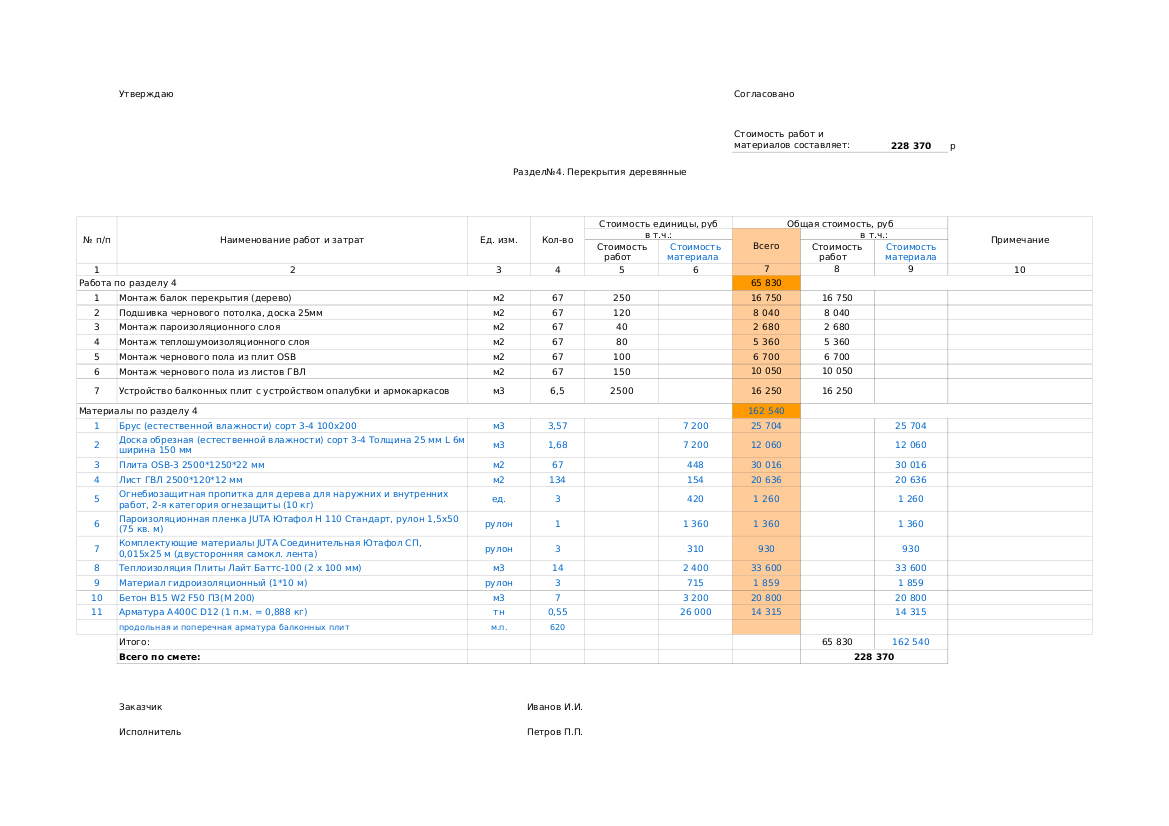The width and height of the screenshot is (1169, 826).
Task: Click the "Согласовано" heading
Action: (x=764, y=94)
